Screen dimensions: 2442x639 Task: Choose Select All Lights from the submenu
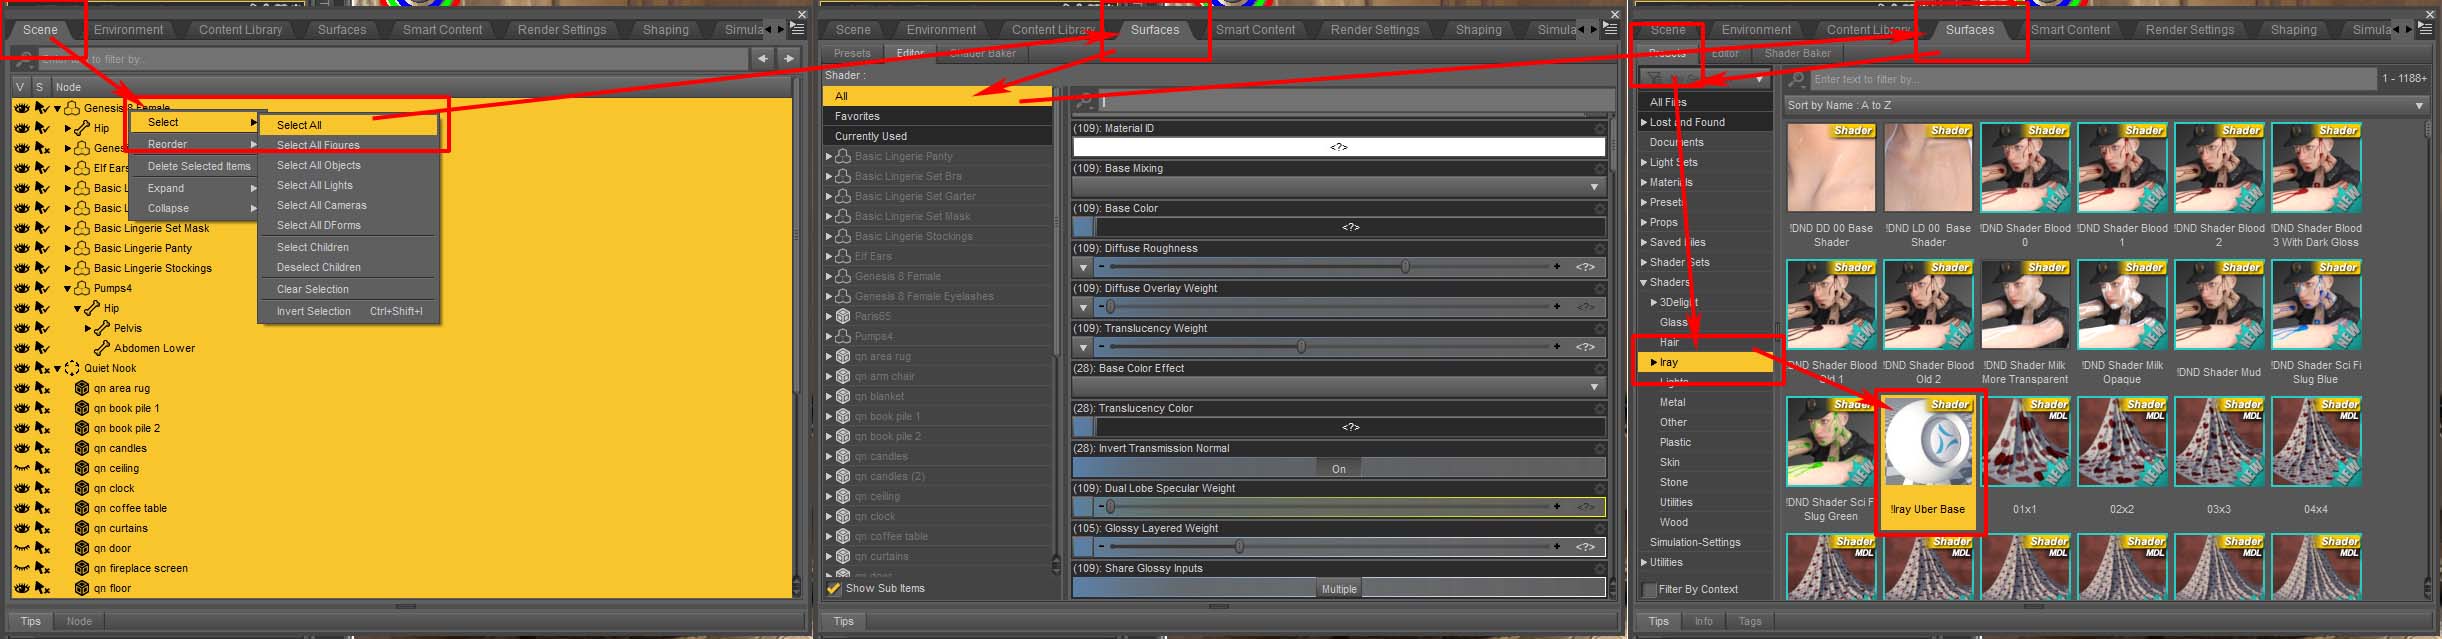[314, 185]
